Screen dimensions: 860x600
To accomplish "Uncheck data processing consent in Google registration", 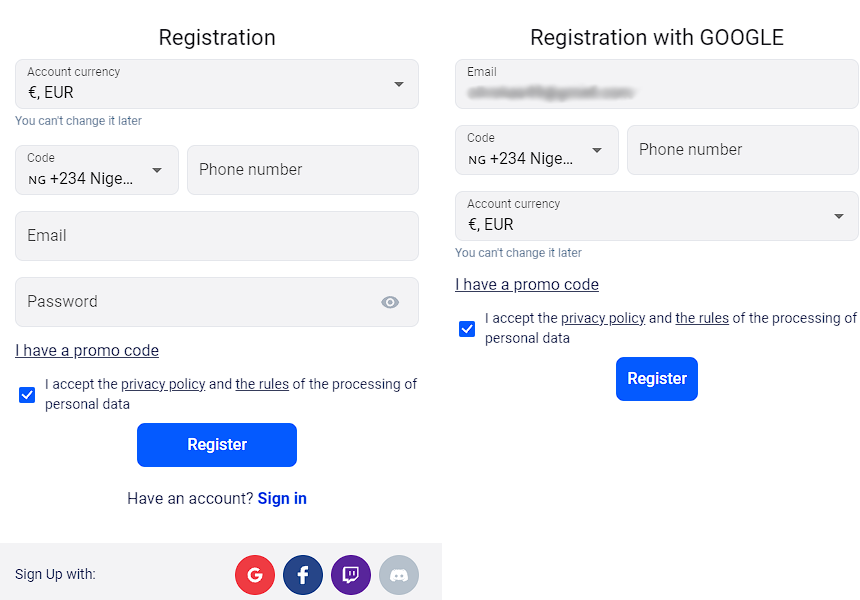I will click(467, 328).
